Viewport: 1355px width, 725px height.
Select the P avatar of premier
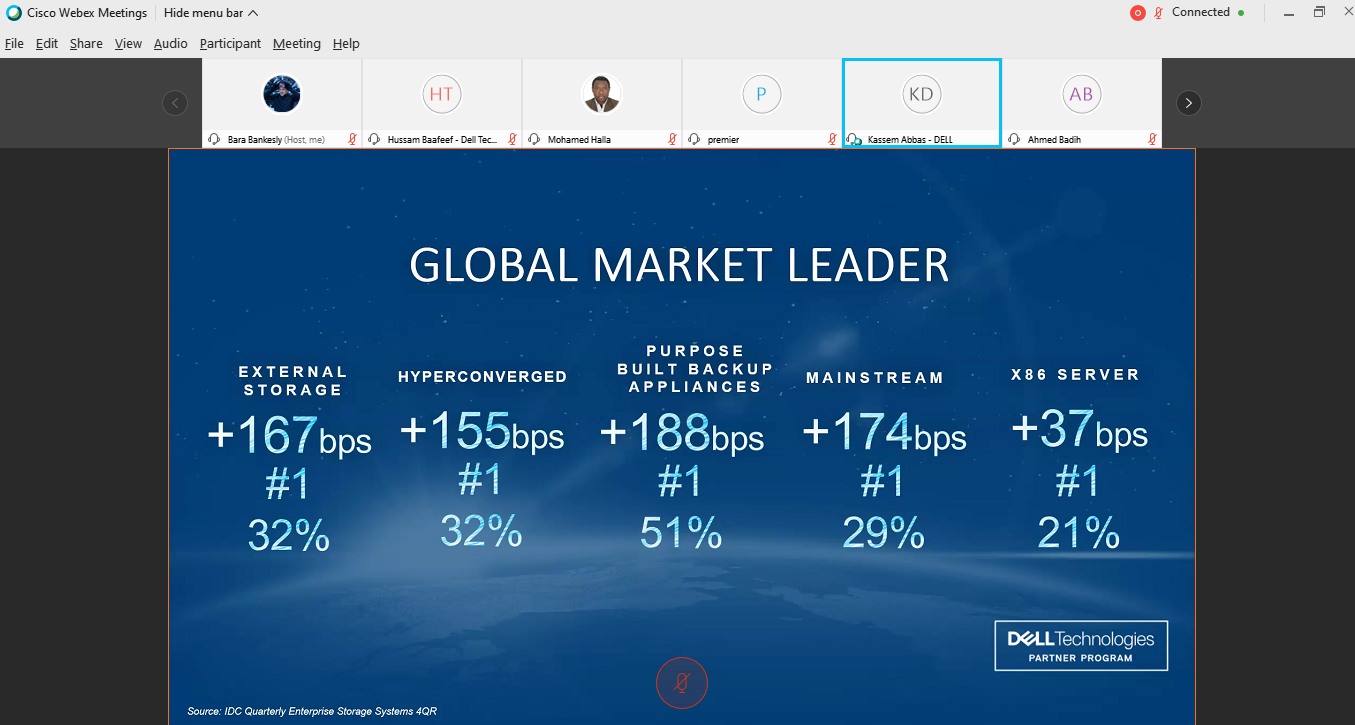tap(762, 95)
